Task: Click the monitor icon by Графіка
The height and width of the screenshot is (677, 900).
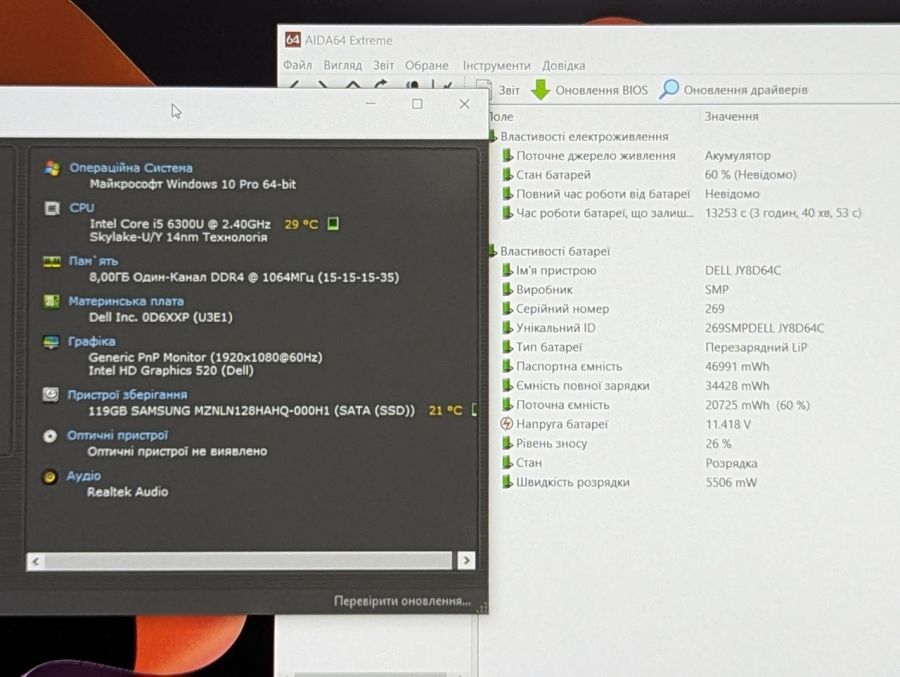Action: [x=51, y=342]
